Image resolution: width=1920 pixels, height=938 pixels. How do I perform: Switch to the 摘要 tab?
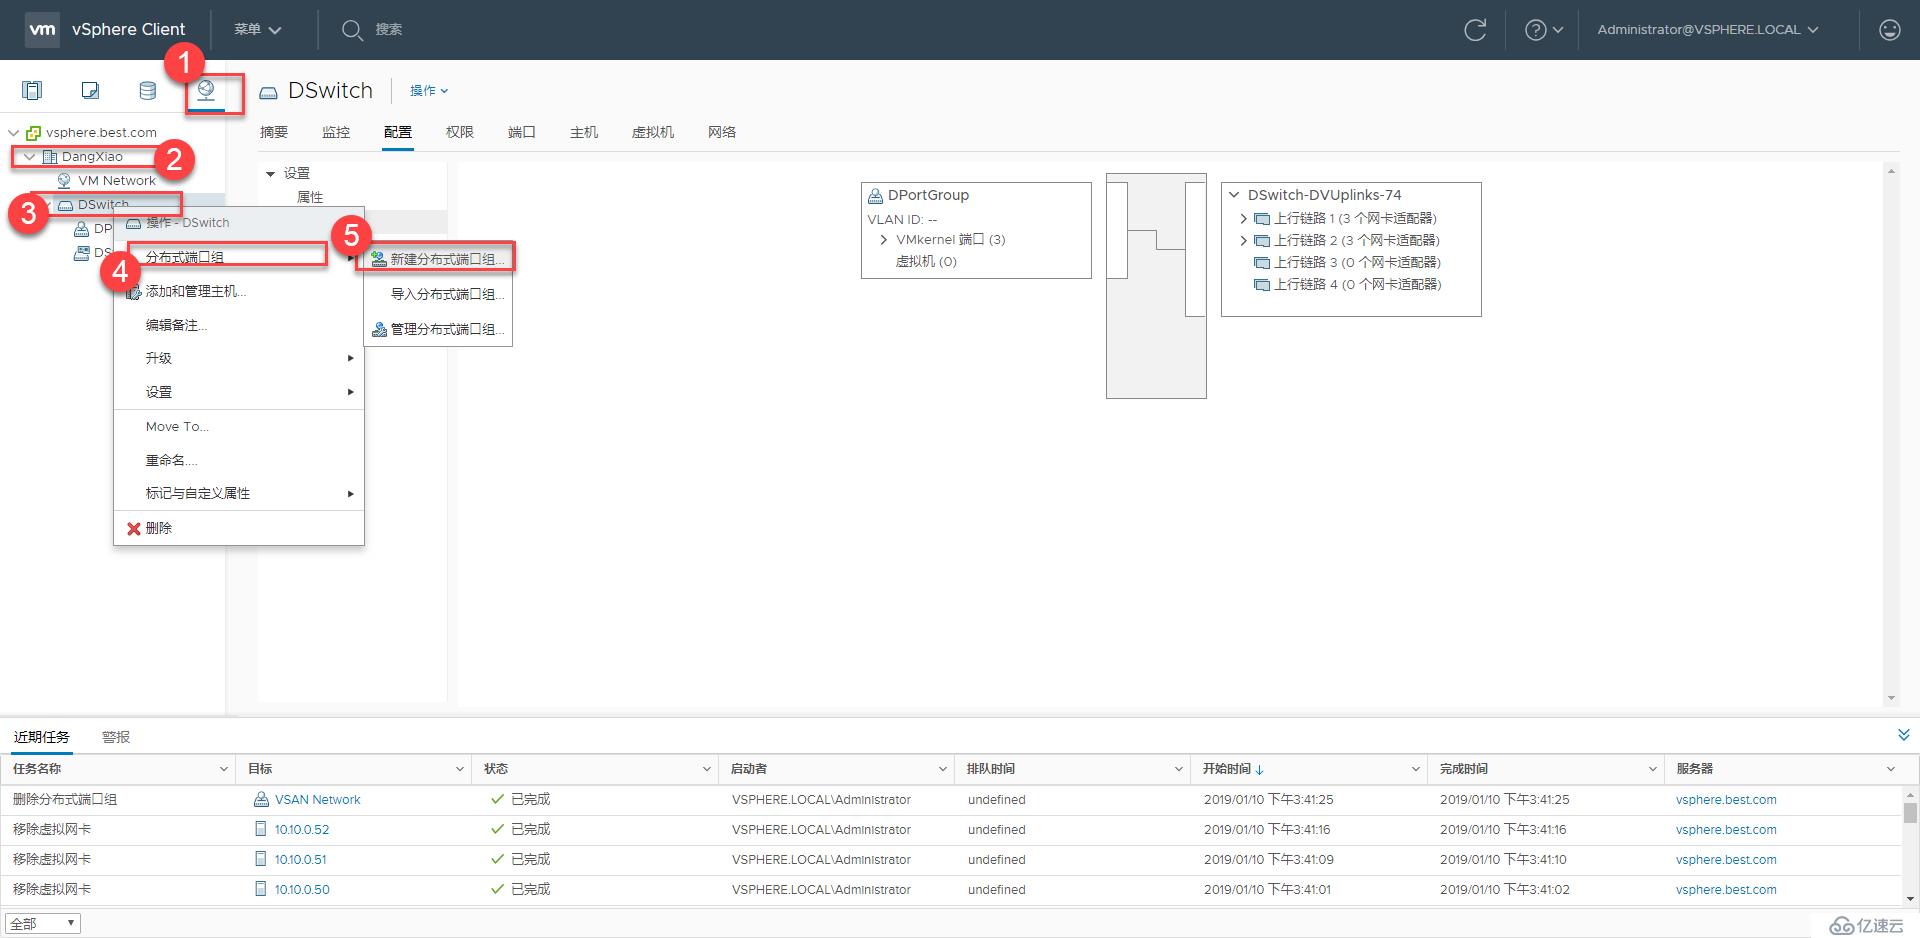274,132
